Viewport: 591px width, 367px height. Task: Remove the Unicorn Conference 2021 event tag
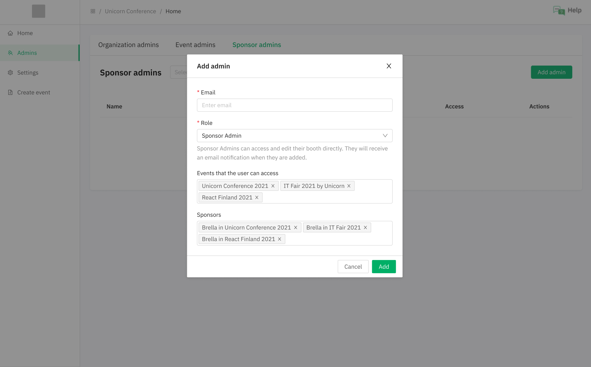pyautogui.click(x=273, y=186)
